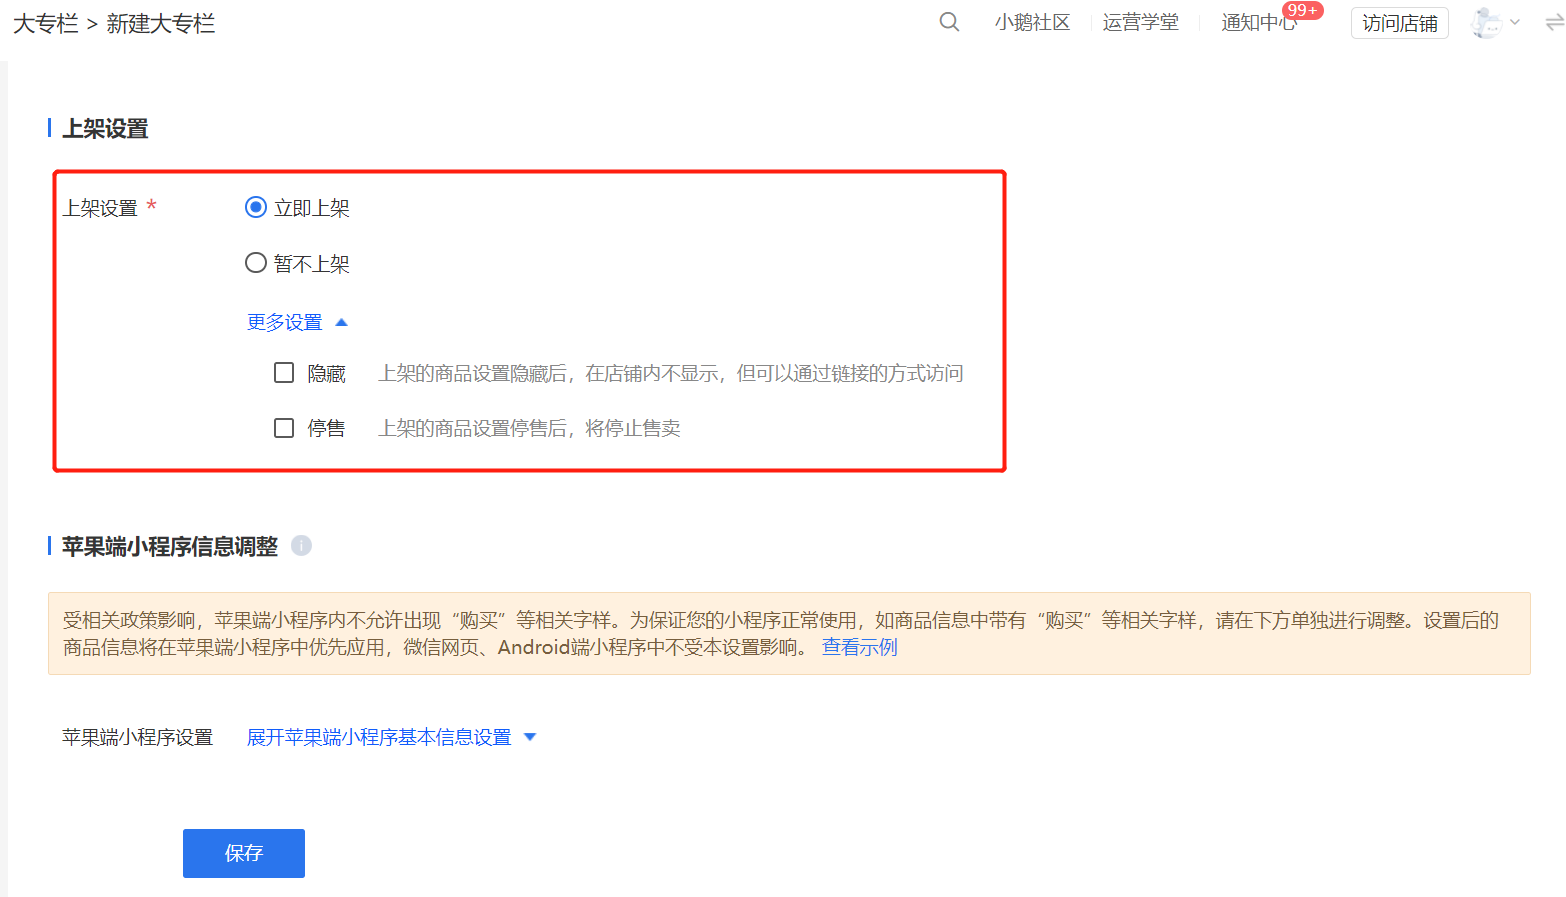
Task: Go to 运营学堂 in top navigation
Action: pos(1140,23)
